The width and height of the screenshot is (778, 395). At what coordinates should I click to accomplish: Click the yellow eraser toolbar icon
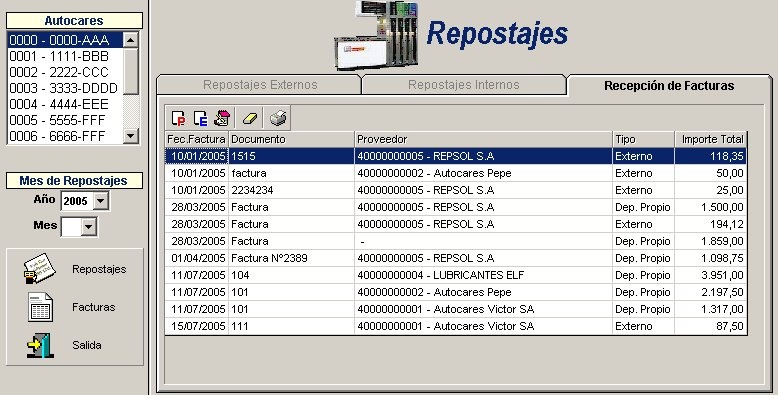[250, 119]
